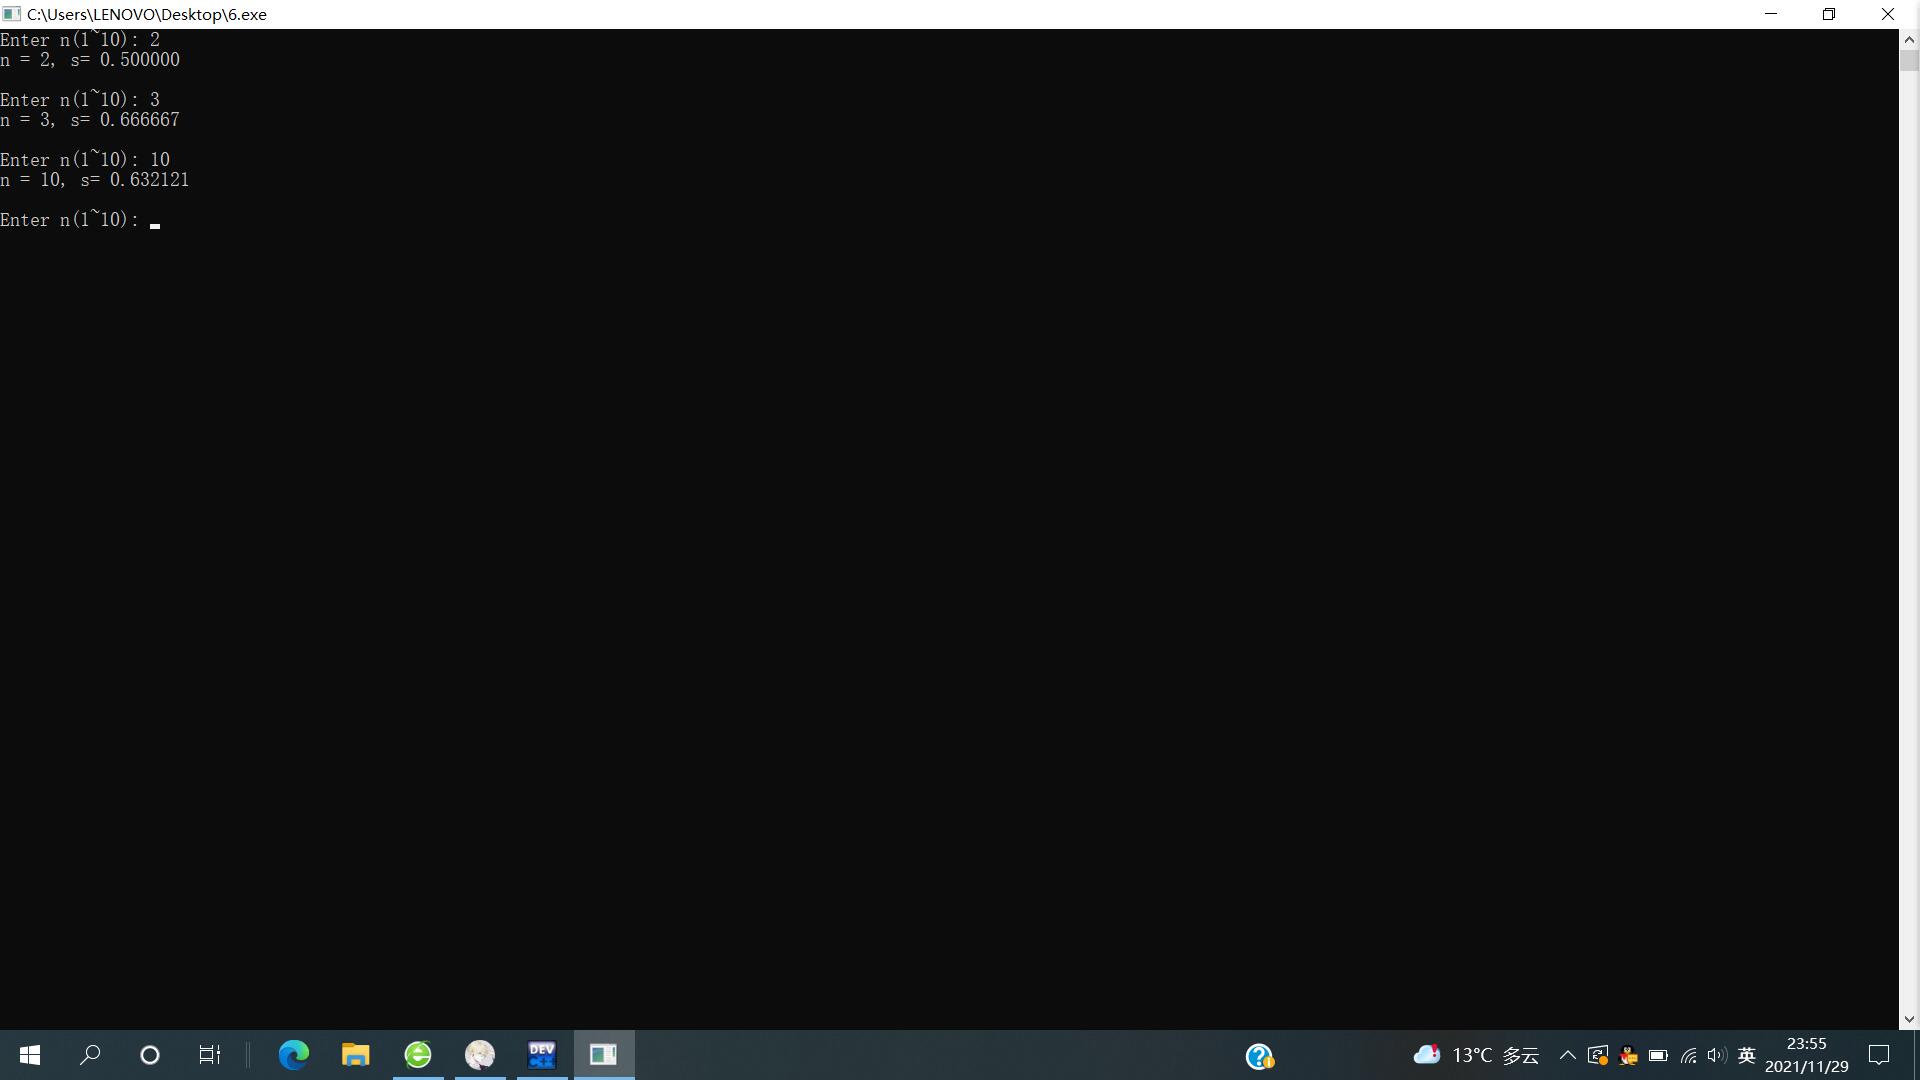Viewport: 1920px width, 1080px height.
Task: Open the clock and date calendar
Action: point(1806,1056)
